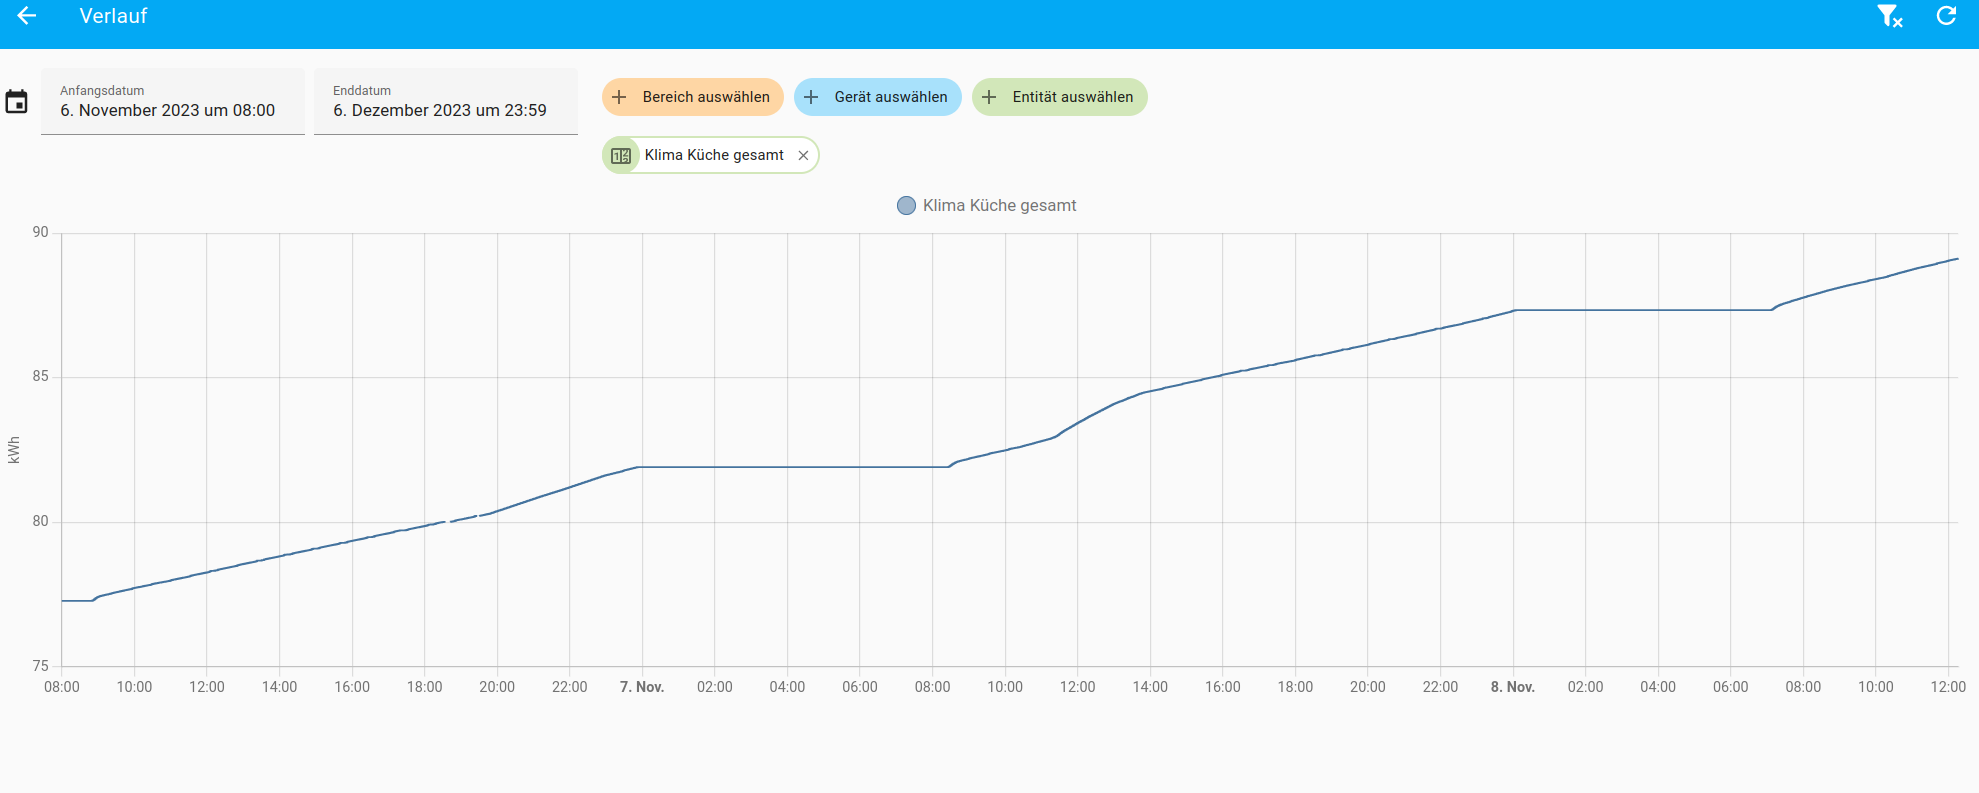
Task: Click the plus icon for Entität auswählen
Action: 989,97
